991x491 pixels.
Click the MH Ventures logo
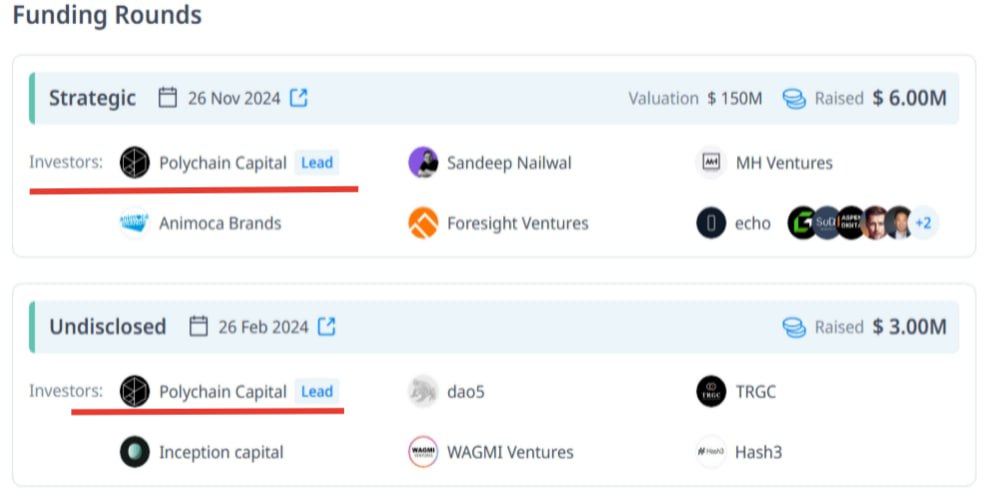click(711, 162)
